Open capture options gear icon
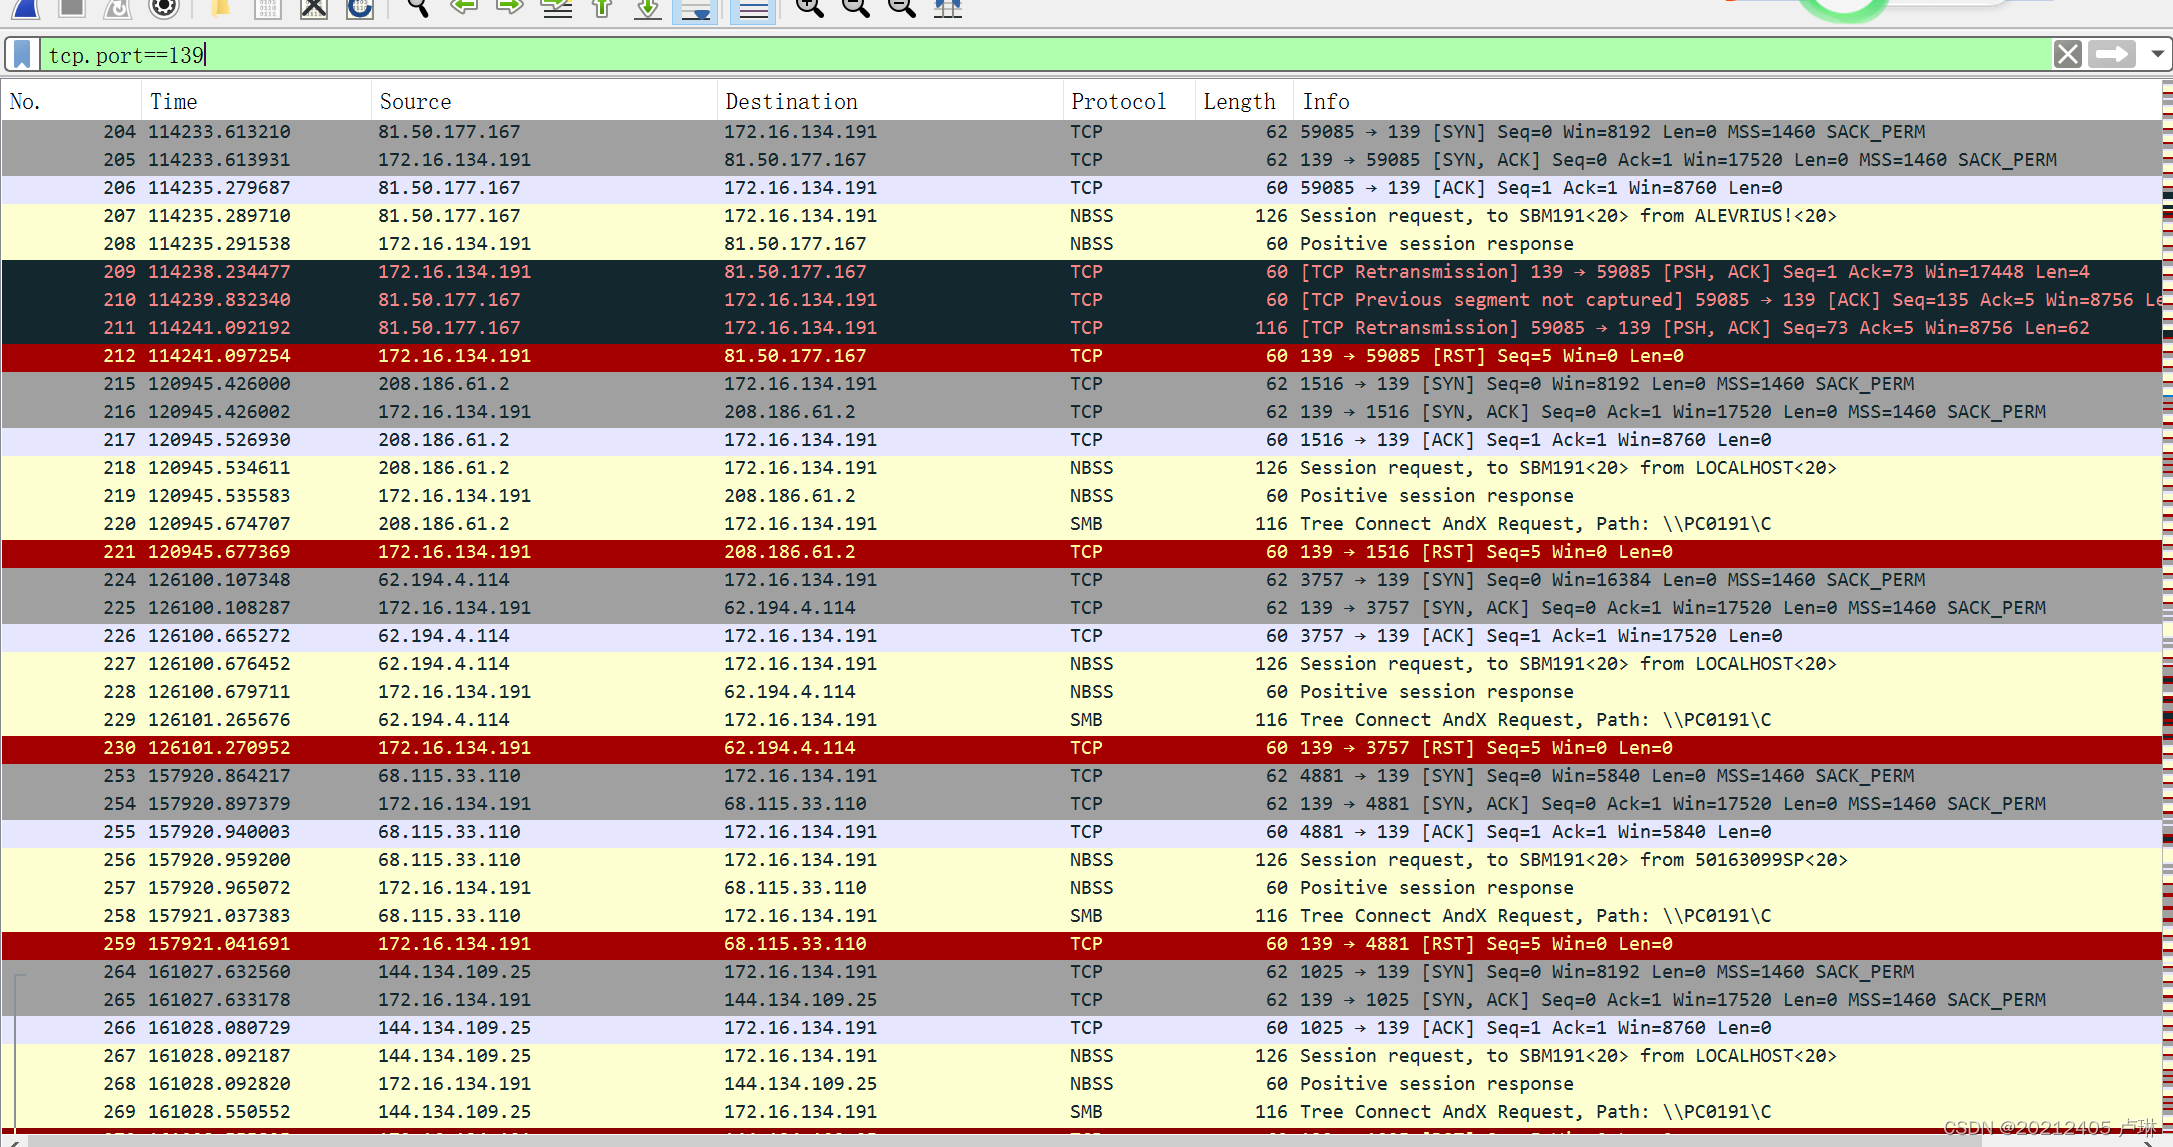Image resolution: width=2173 pixels, height=1147 pixels. point(163,8)
